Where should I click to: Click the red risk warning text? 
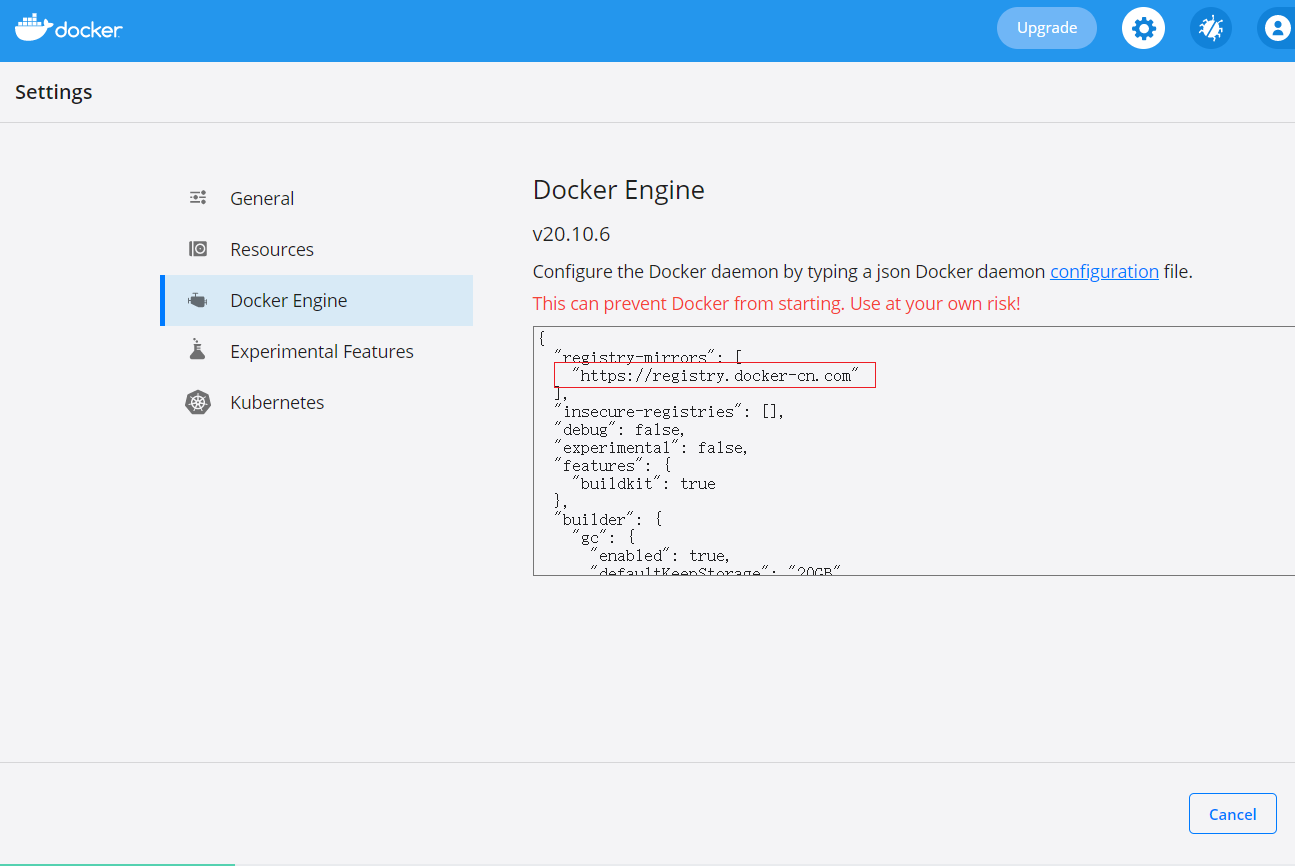(x=777, y=303)
